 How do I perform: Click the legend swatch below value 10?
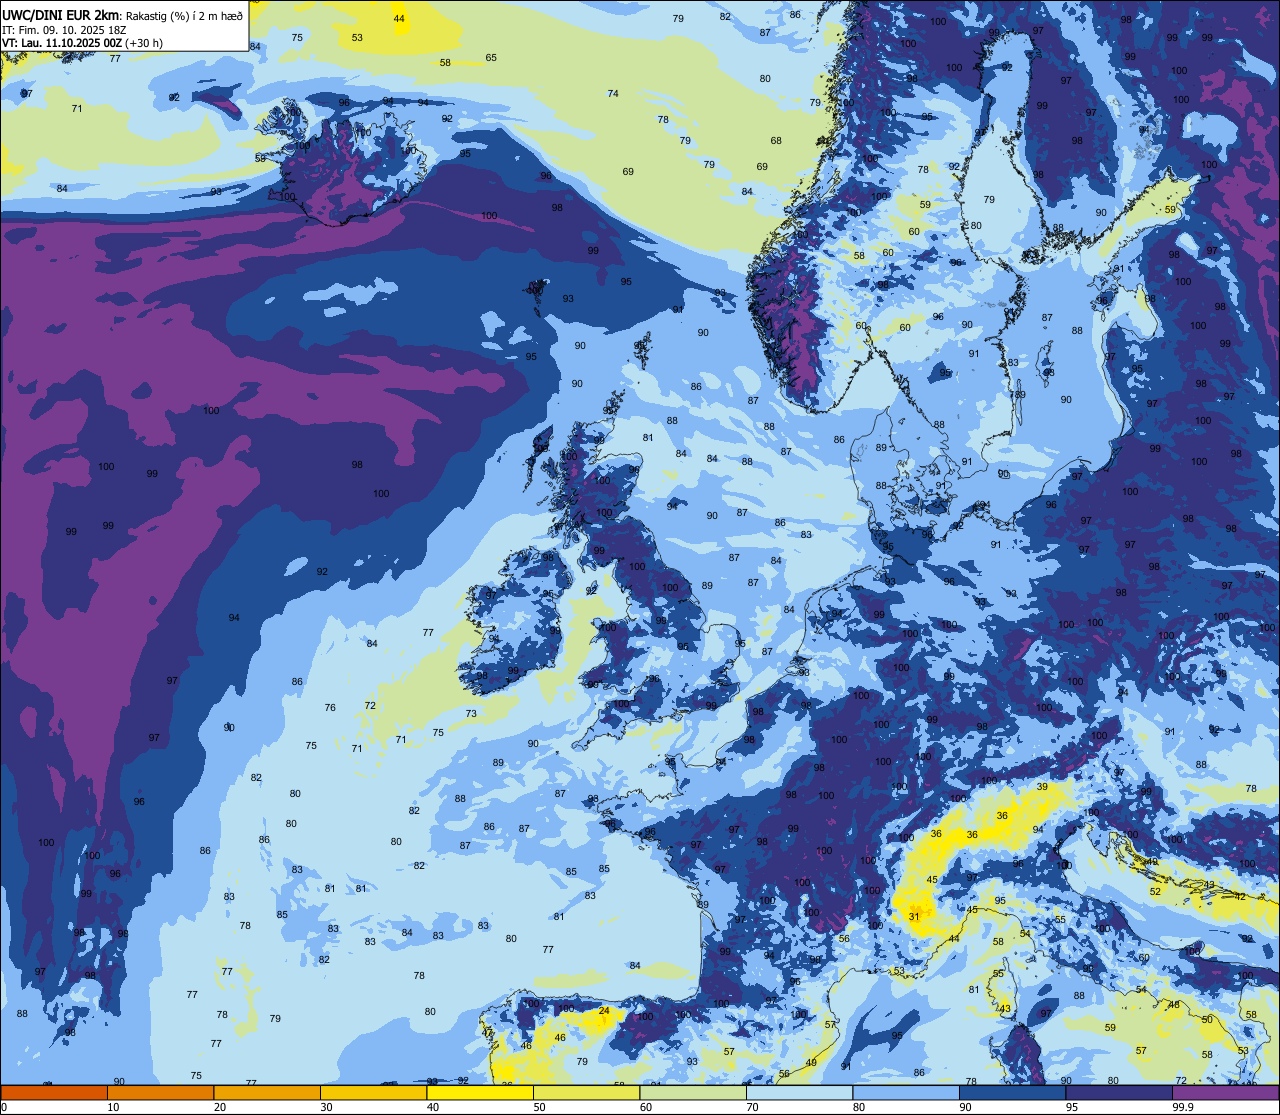pos(54,1093)
